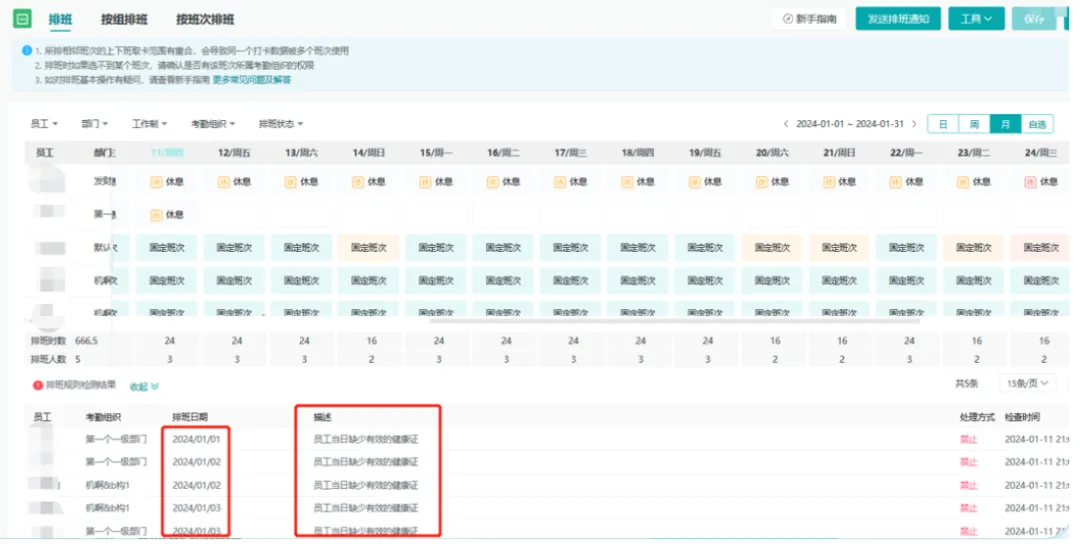Open the 15条/页 page size dropdown
The width and height of the screenshot is (1080, 549).
(1027, 384)
